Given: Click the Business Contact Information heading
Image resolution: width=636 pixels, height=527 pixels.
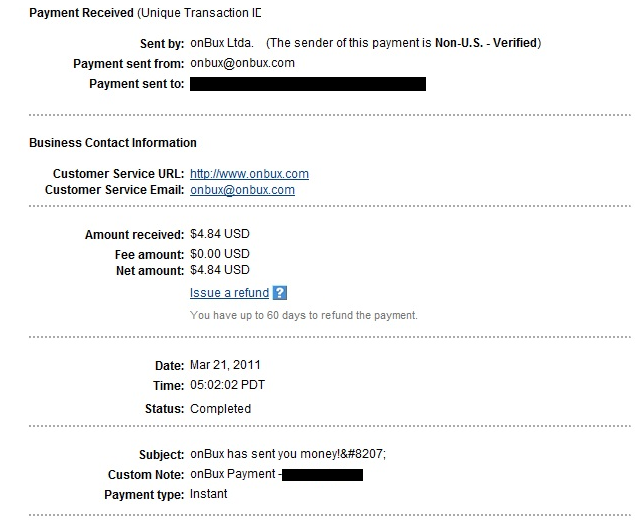Looking at the screenshot, I should 113,143.
